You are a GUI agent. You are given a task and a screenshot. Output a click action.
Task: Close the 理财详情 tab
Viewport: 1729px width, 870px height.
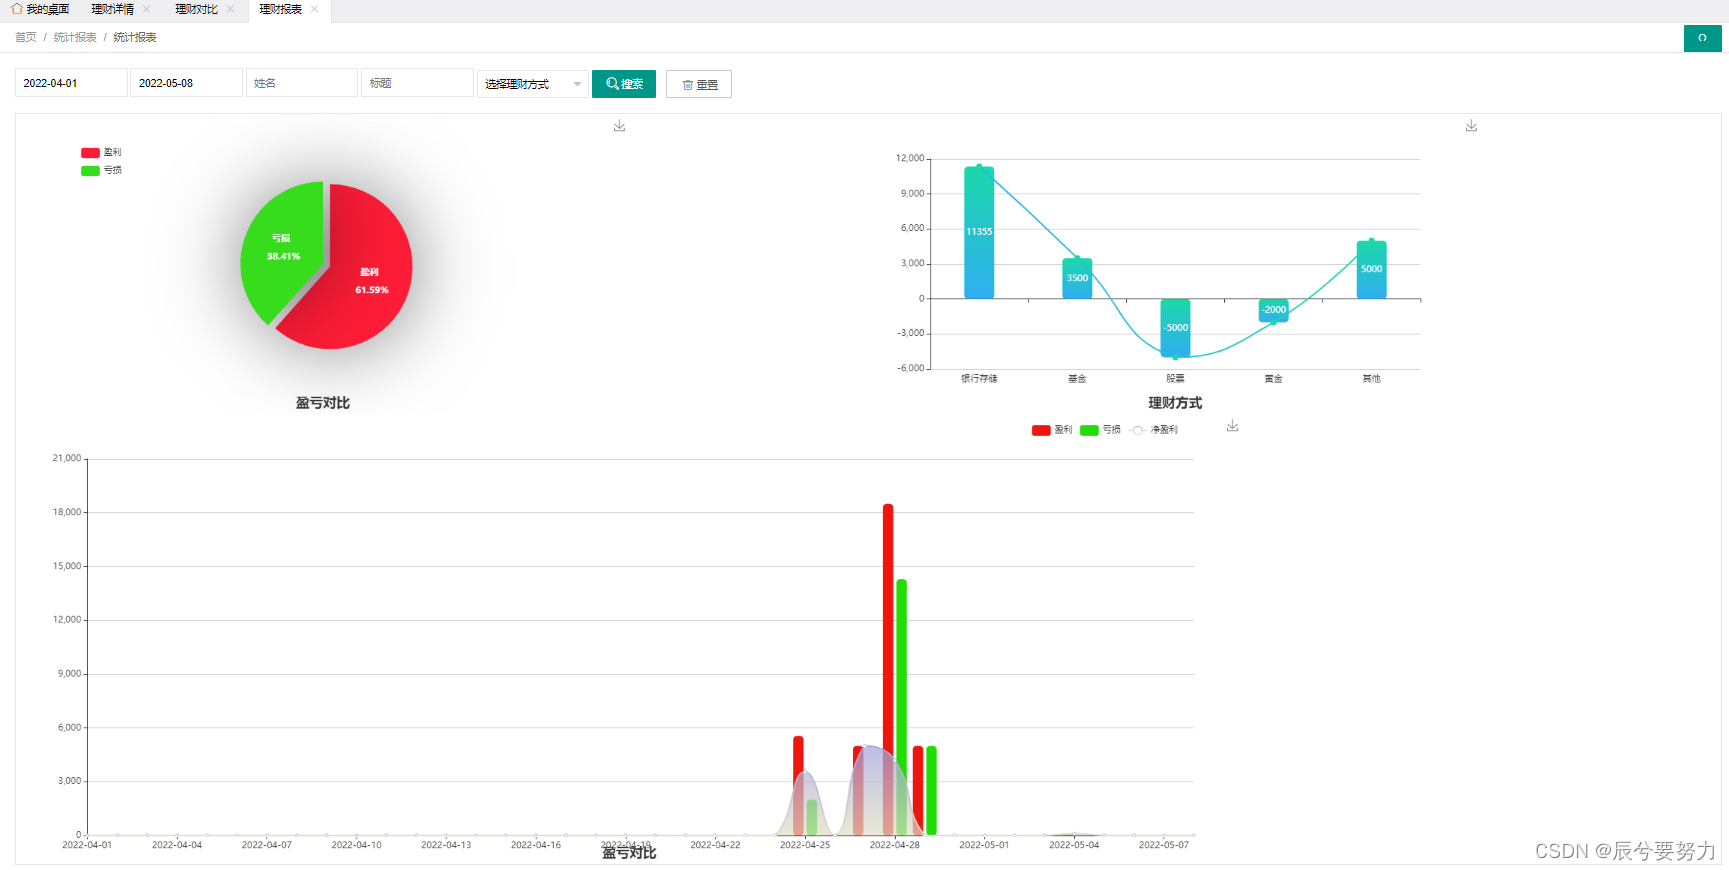(146, 9)
